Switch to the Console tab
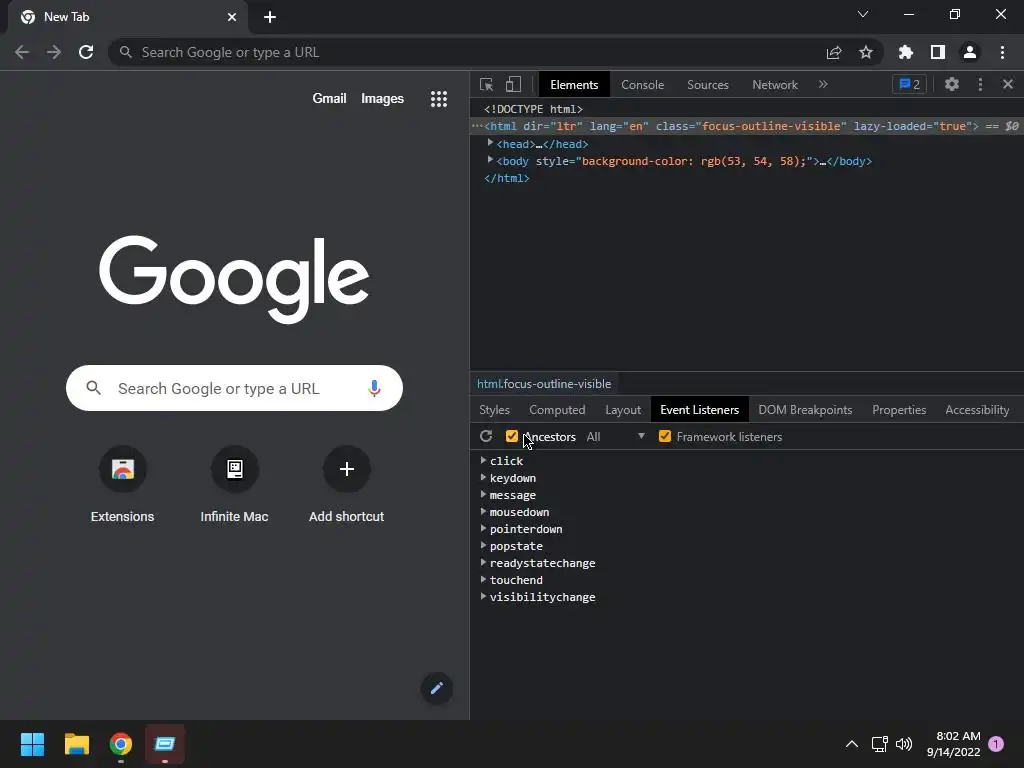The height and width of the screenshot is (768, 1024). pos(643,85)
